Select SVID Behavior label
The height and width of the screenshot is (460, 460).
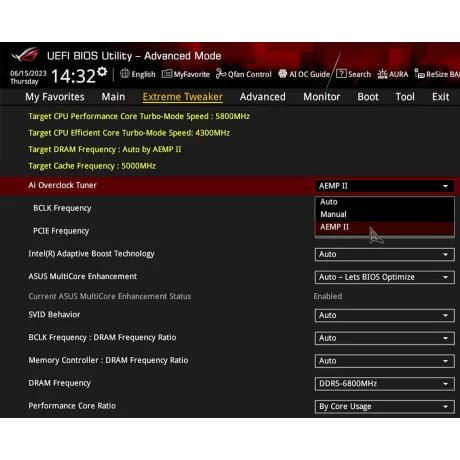pyautogui.click(x=54, y=315)
